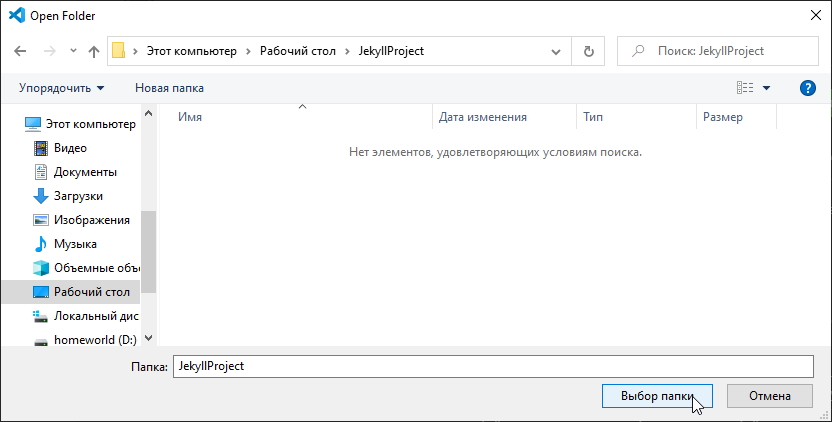The width and height of the screenshot is (832, 422).
Task: Open the Help question mark icon
Action: pyautogui.click(x=808, y=88)
